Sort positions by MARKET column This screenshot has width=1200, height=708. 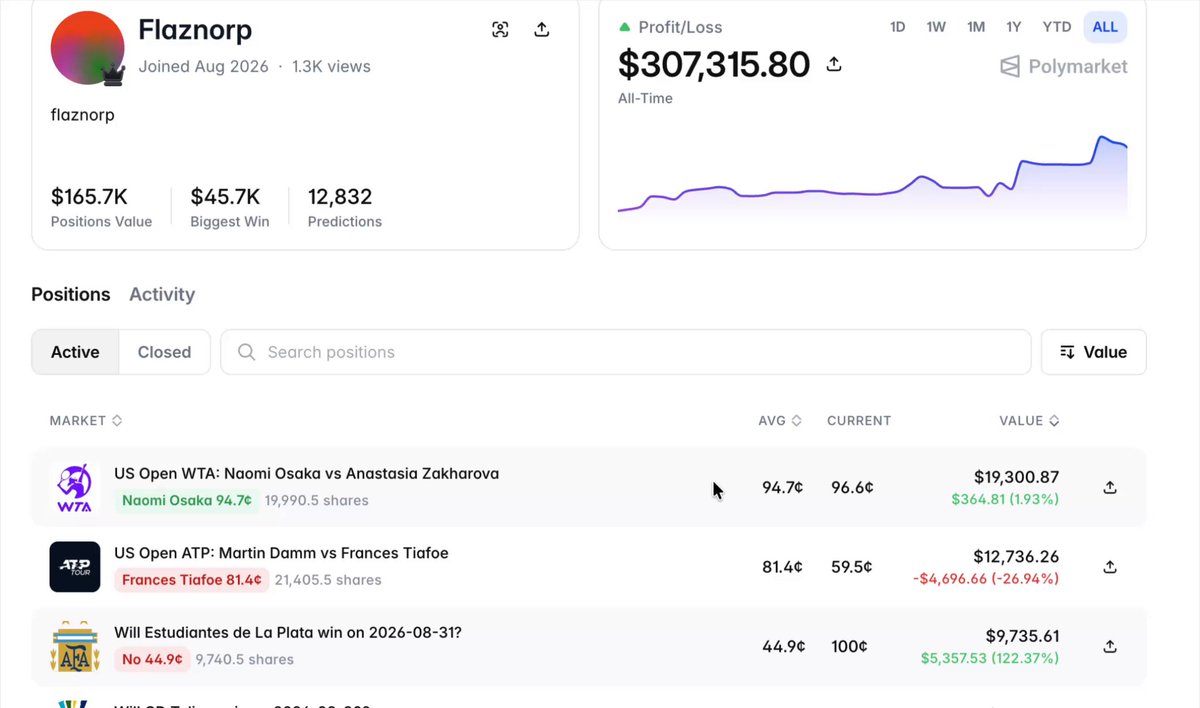(86, 421)
